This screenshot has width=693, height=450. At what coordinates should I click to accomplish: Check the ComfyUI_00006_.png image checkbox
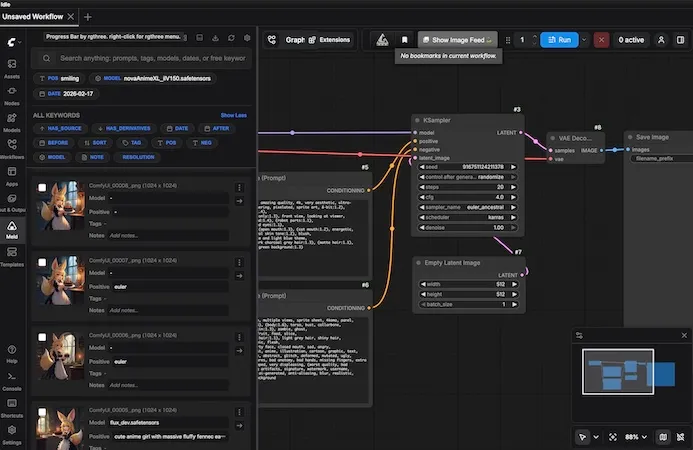pos(42,335)
